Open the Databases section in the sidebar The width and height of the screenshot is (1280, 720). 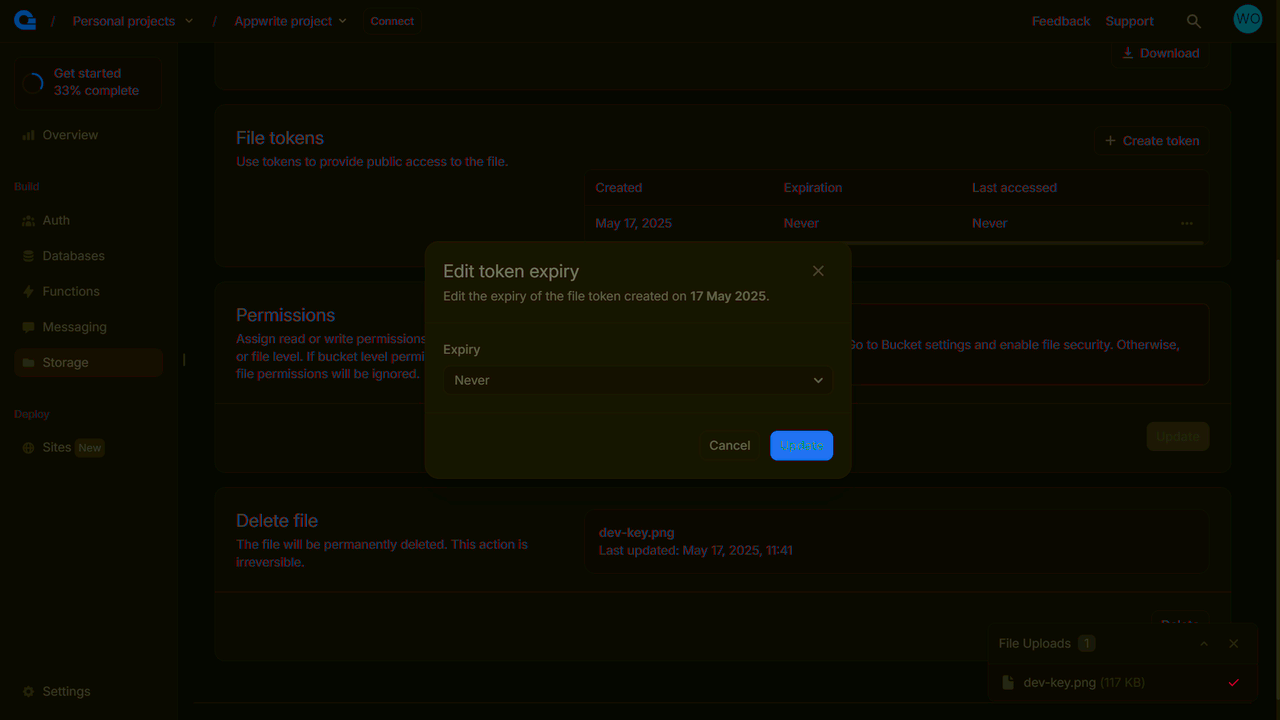74,255
